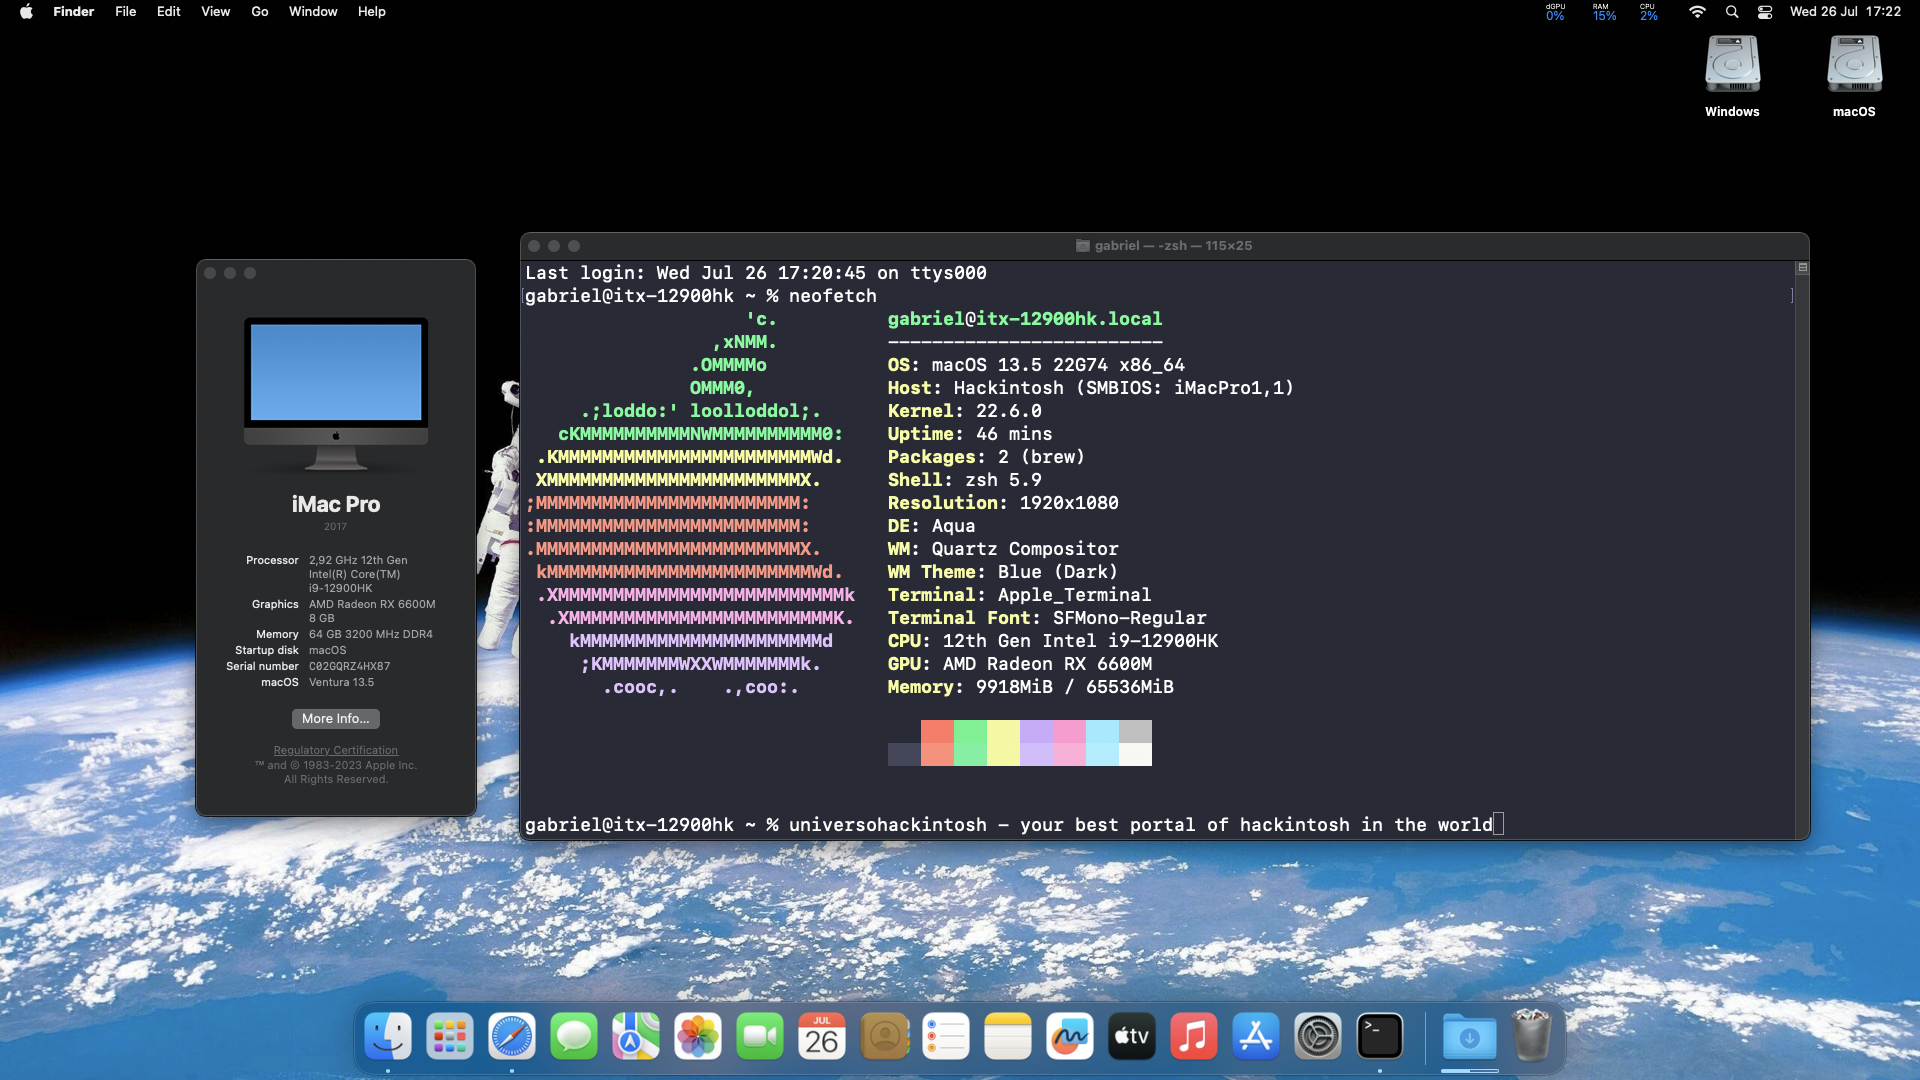1920x1080 pixels.
Task: Open Reminders app in the Dock
Action: [x=946, y=1036]
